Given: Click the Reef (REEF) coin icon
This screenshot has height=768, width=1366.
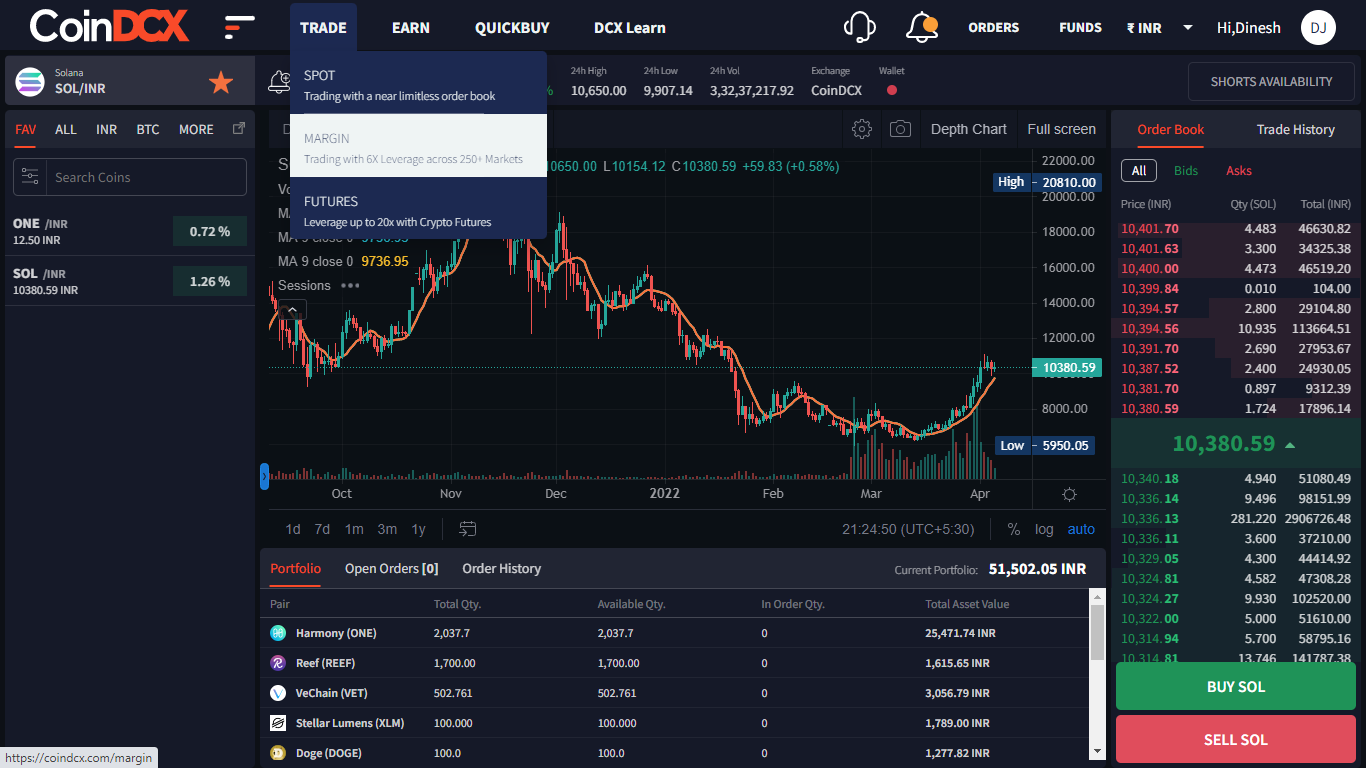Looking at the screenshot, I should point(278,663).
